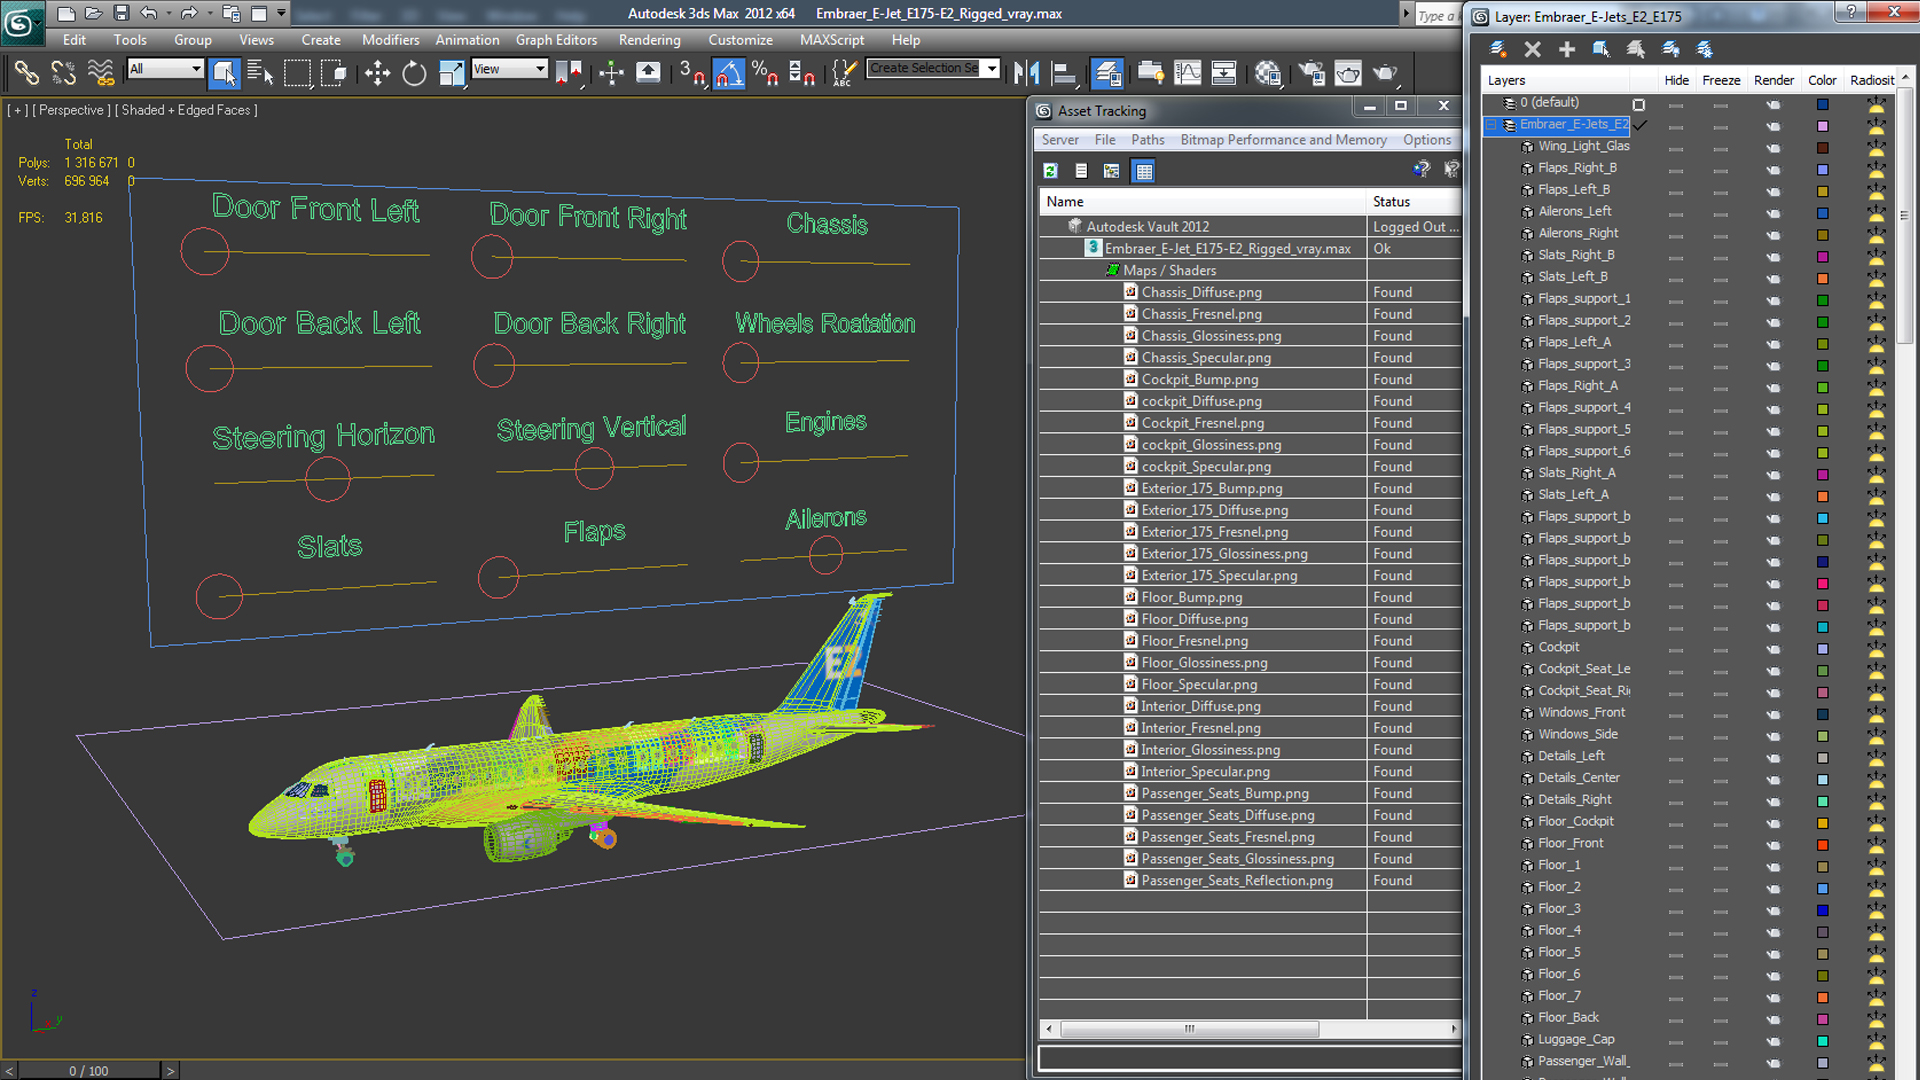Screen dimensions: 1920x1080
Task: Toggle Radiosity icon for Flaps_Left_A
Action: coord(1876,343)
